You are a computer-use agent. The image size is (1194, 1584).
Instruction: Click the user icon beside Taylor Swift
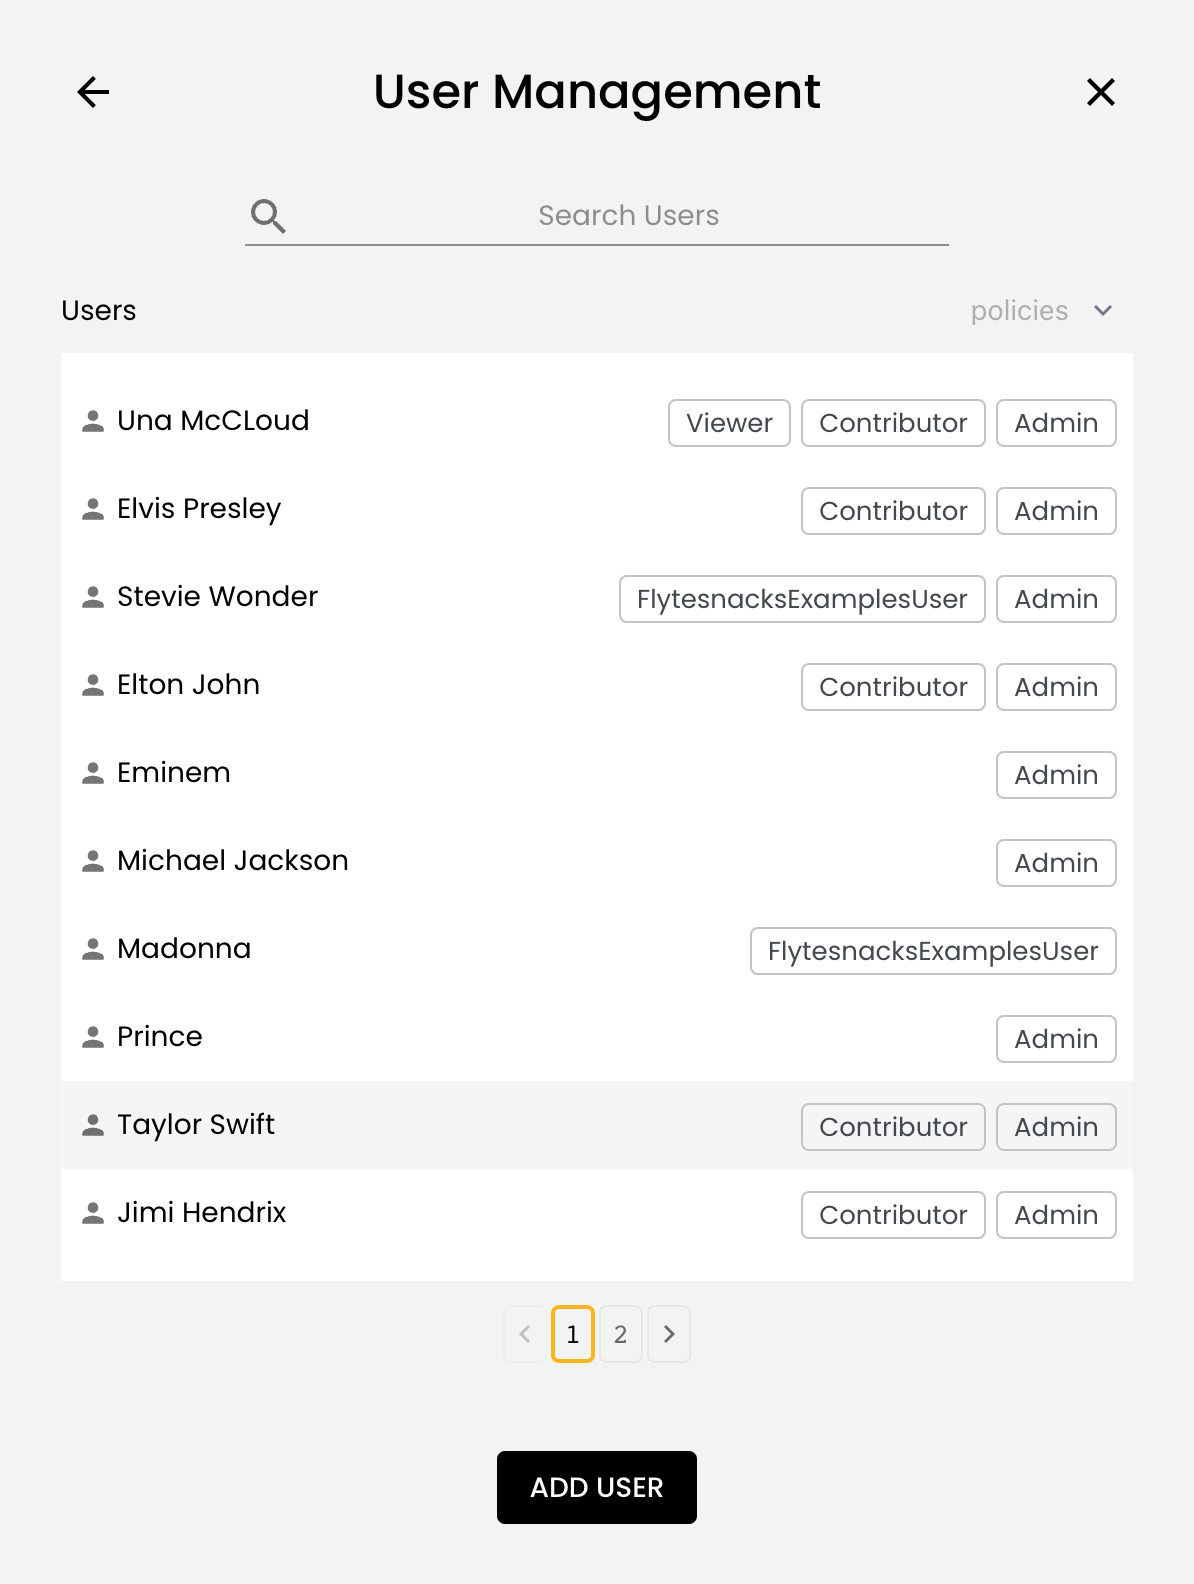[93, 1125]
